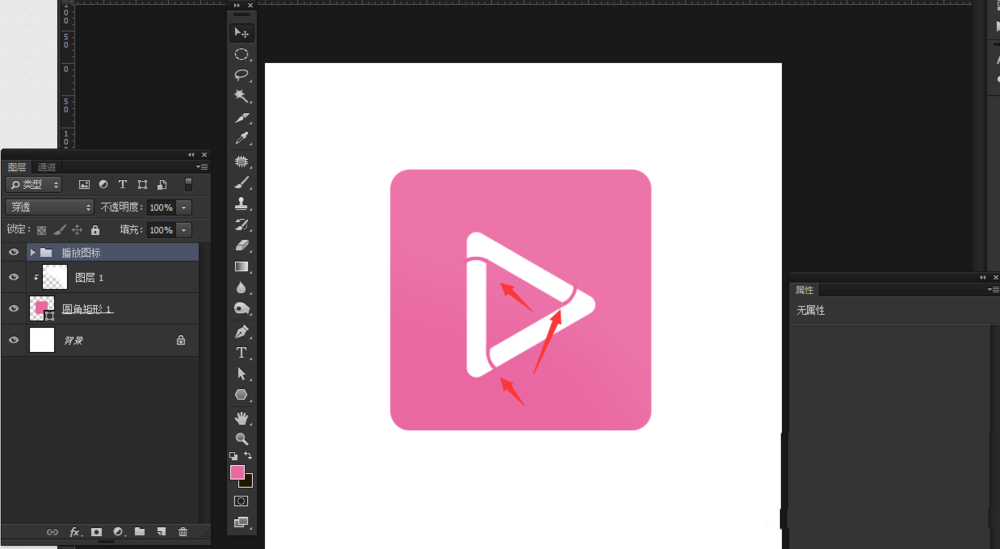Select the Horizontal Type tool
Screen dimensions: 1000x549
point(242,353)
